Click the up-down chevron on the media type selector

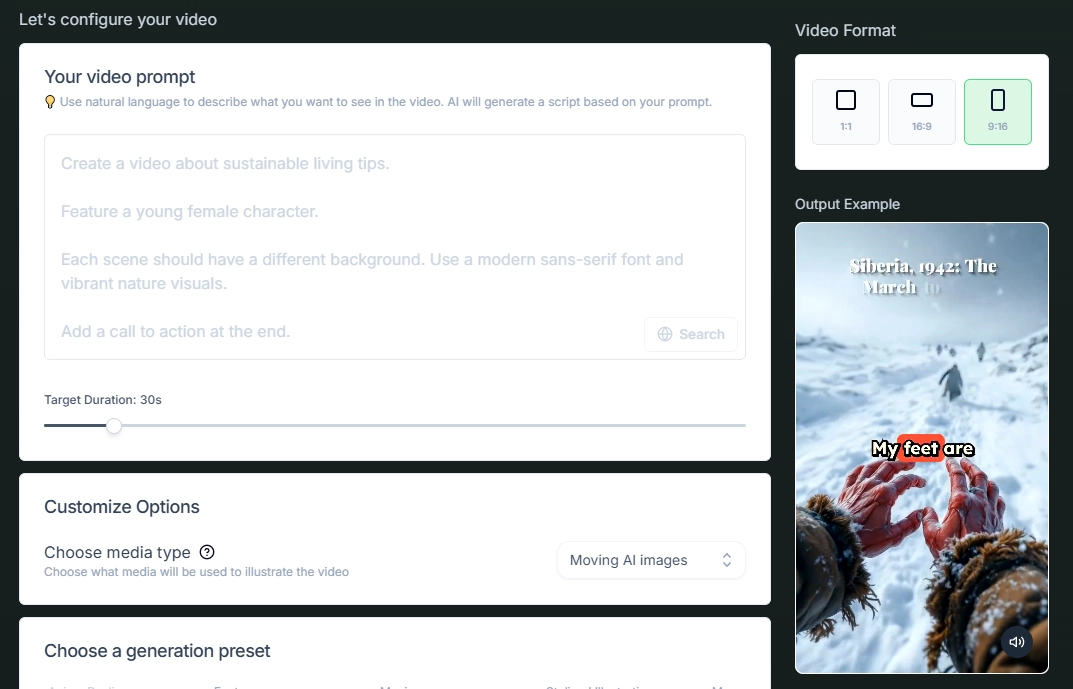(x=727, y=560)
